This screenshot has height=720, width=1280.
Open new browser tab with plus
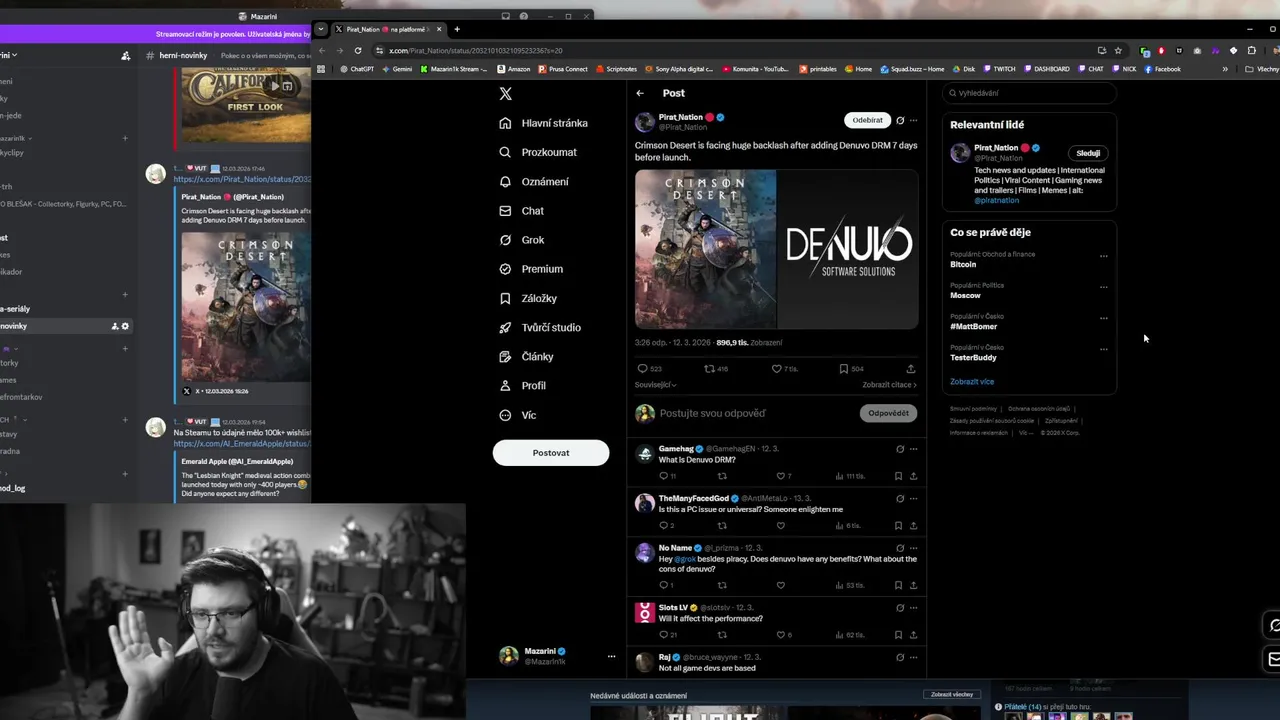coord(457,29)
